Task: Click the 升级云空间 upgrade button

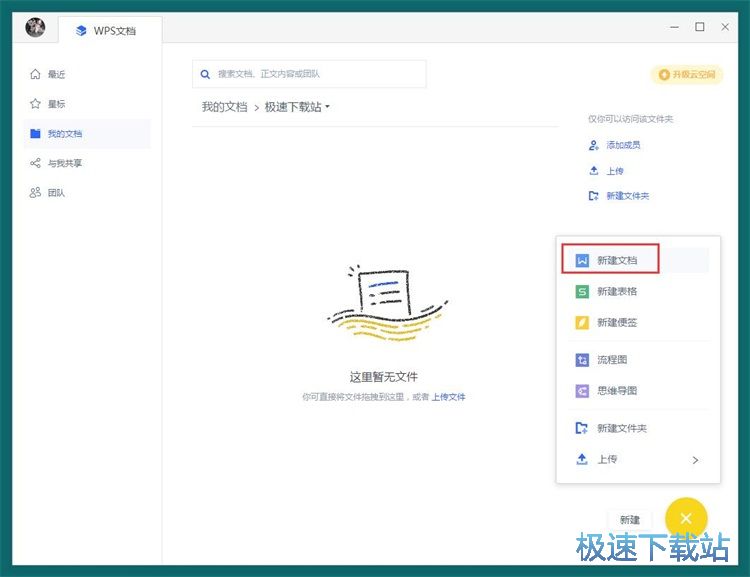Action: point(686,75)
